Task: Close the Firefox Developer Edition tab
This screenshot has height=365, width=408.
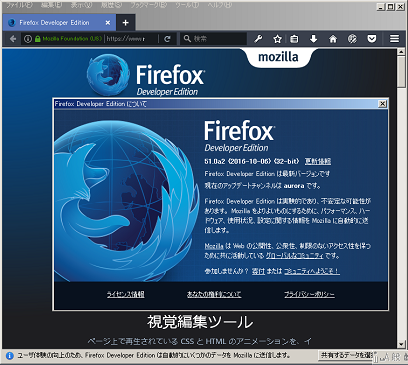Action: click(108, 23)
